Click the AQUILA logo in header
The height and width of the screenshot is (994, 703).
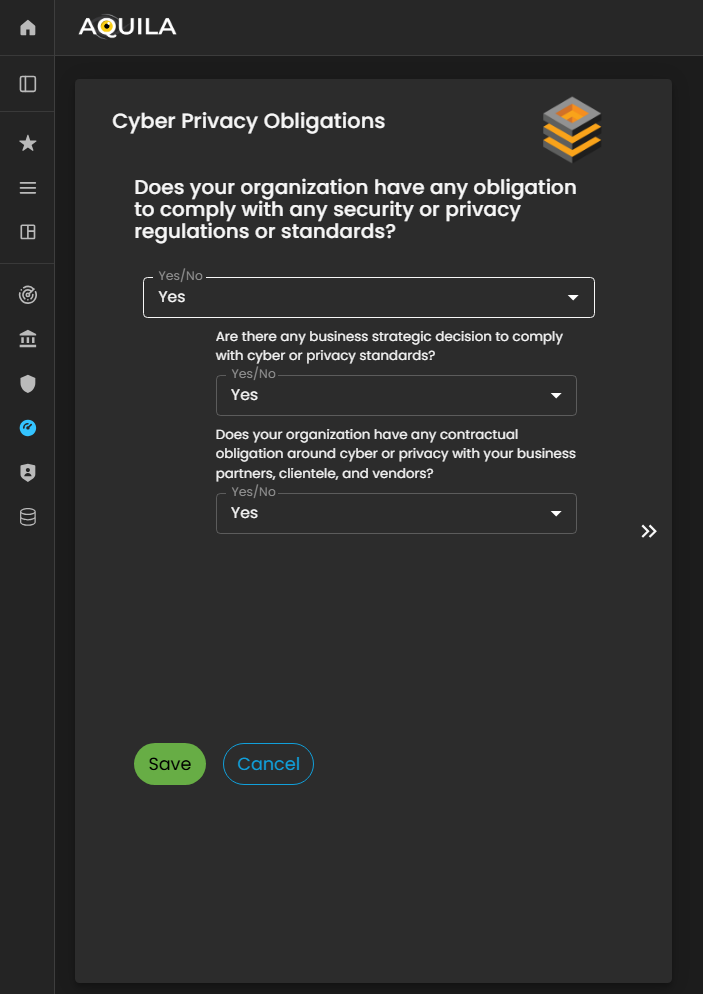coord(127,27)
